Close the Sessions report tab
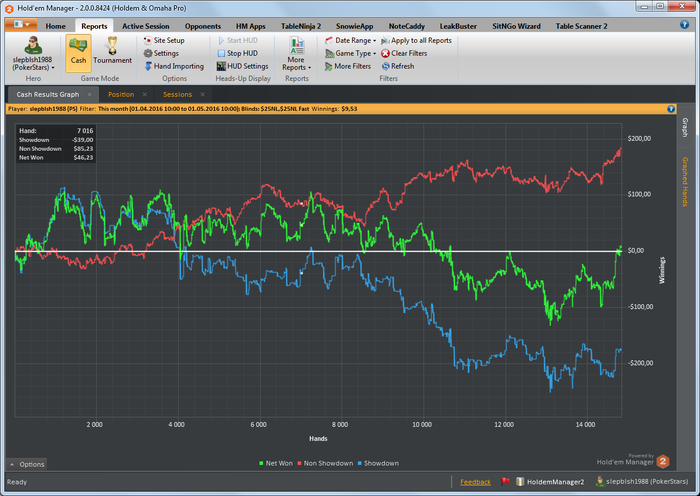The image size is (700, 496). pyautogui.click(x=203, y=94)
